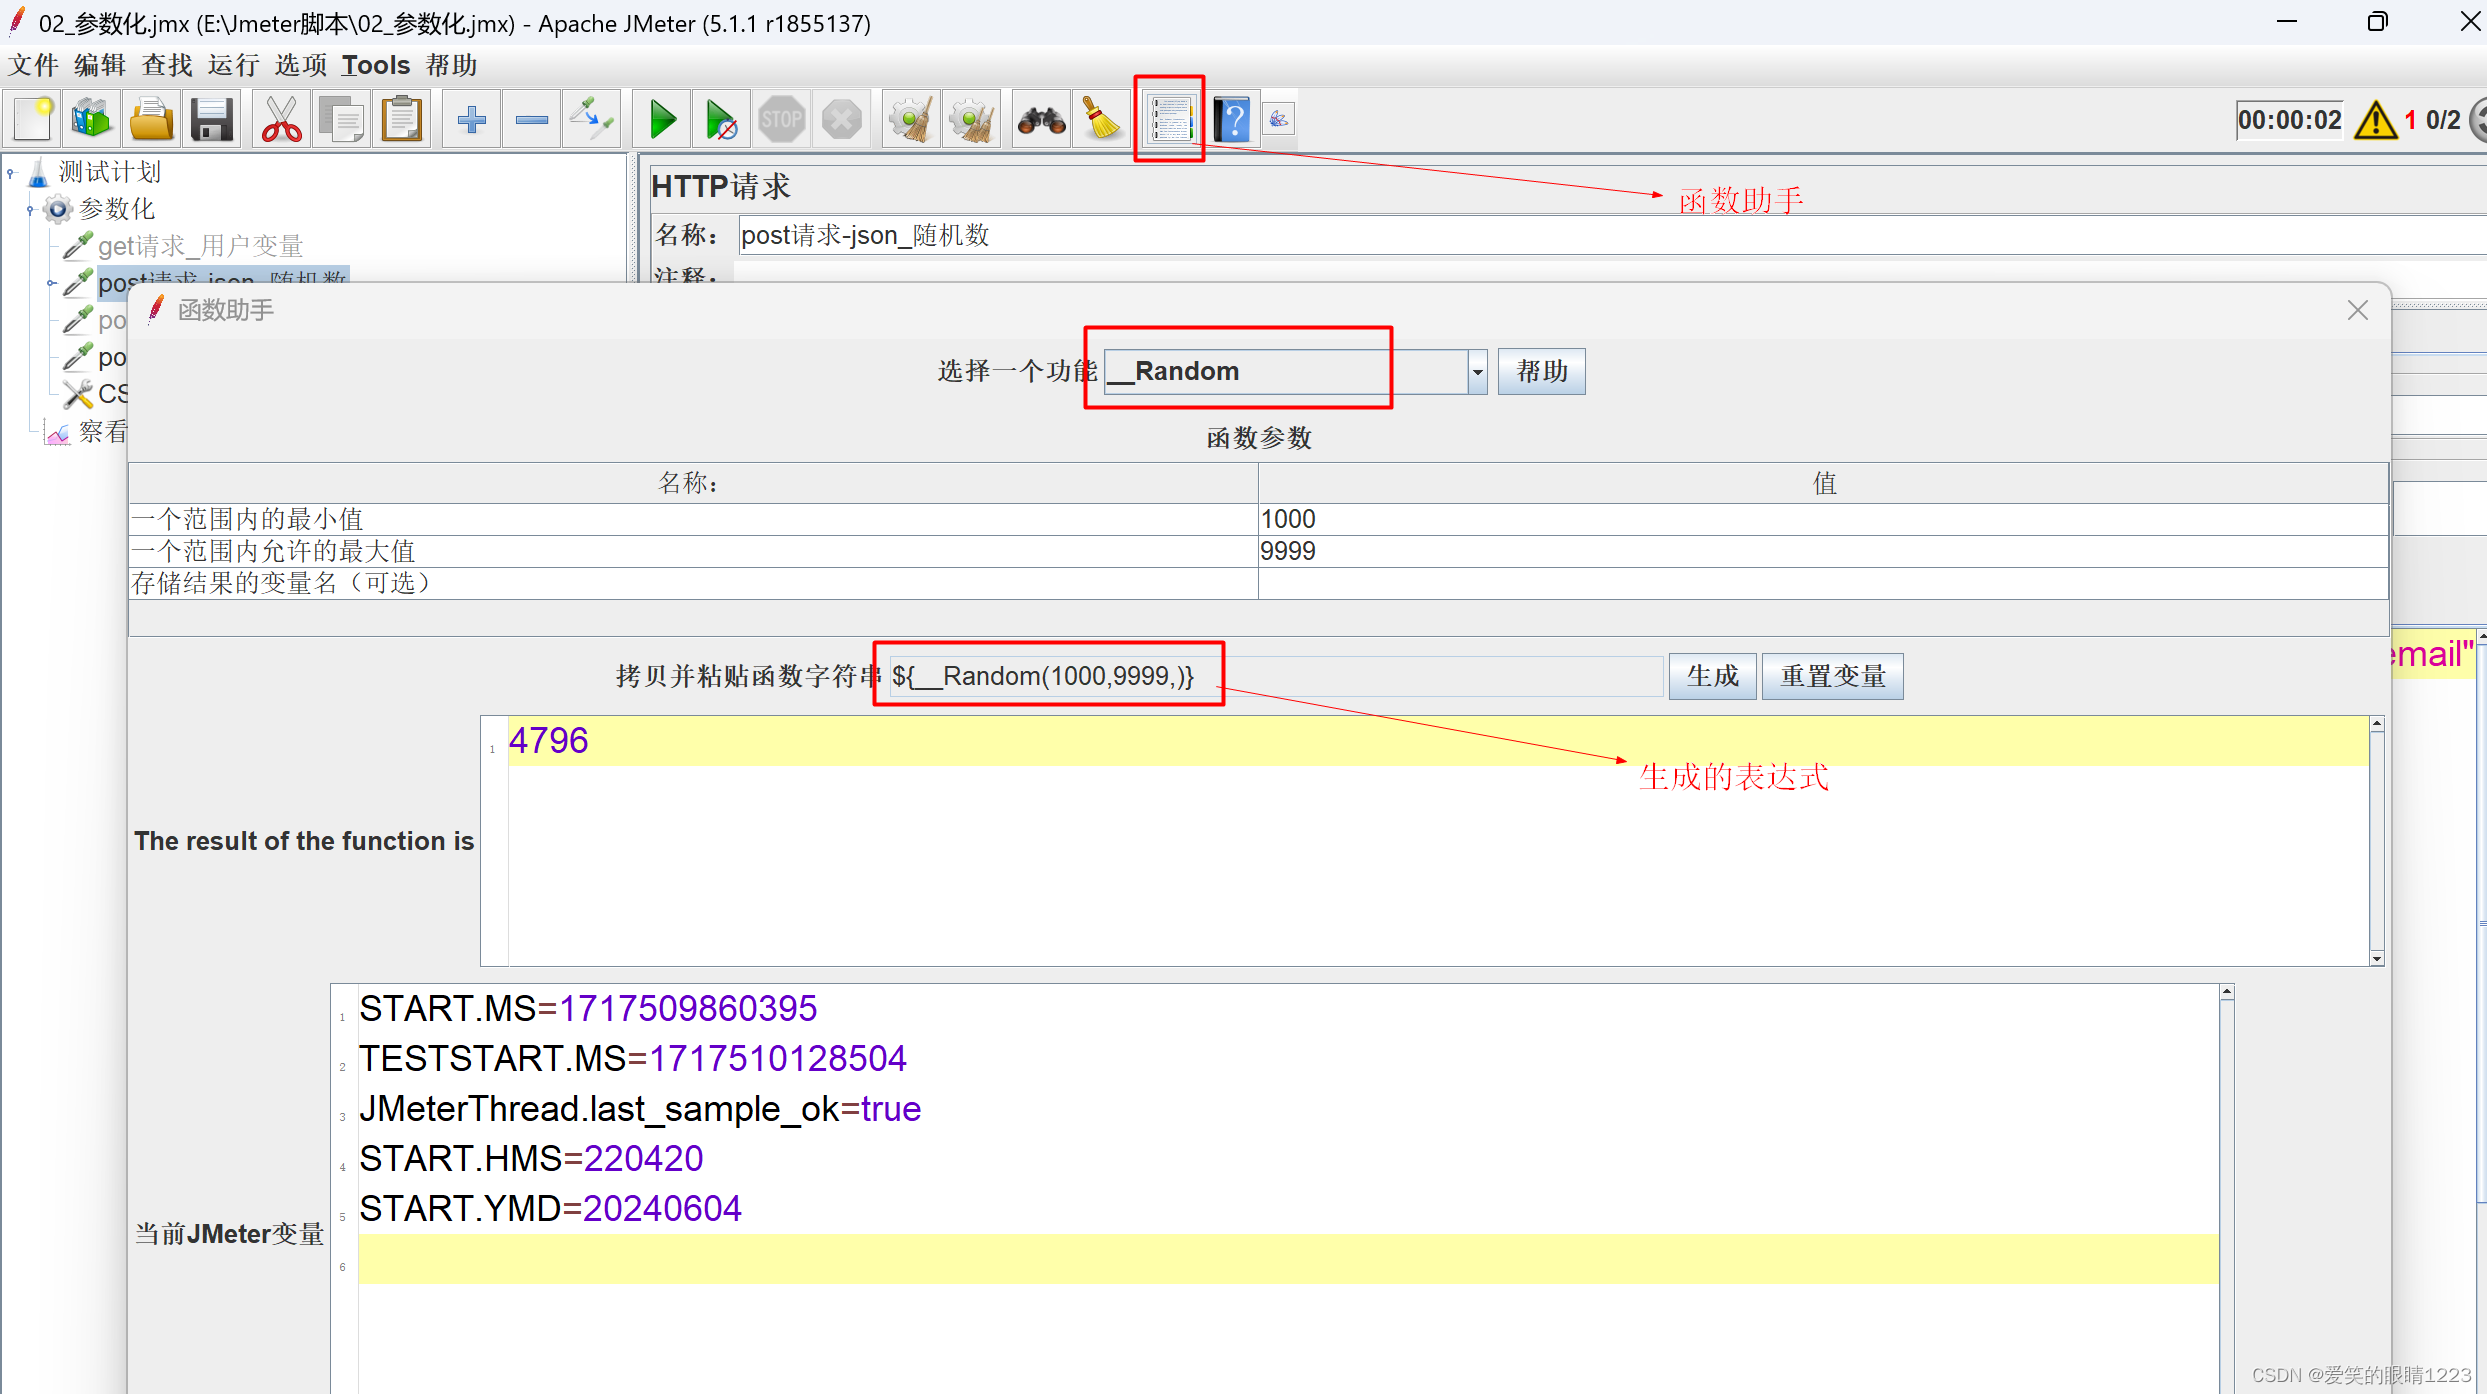
Task: Click the green Start run icon
Action: tap(662, 120)
